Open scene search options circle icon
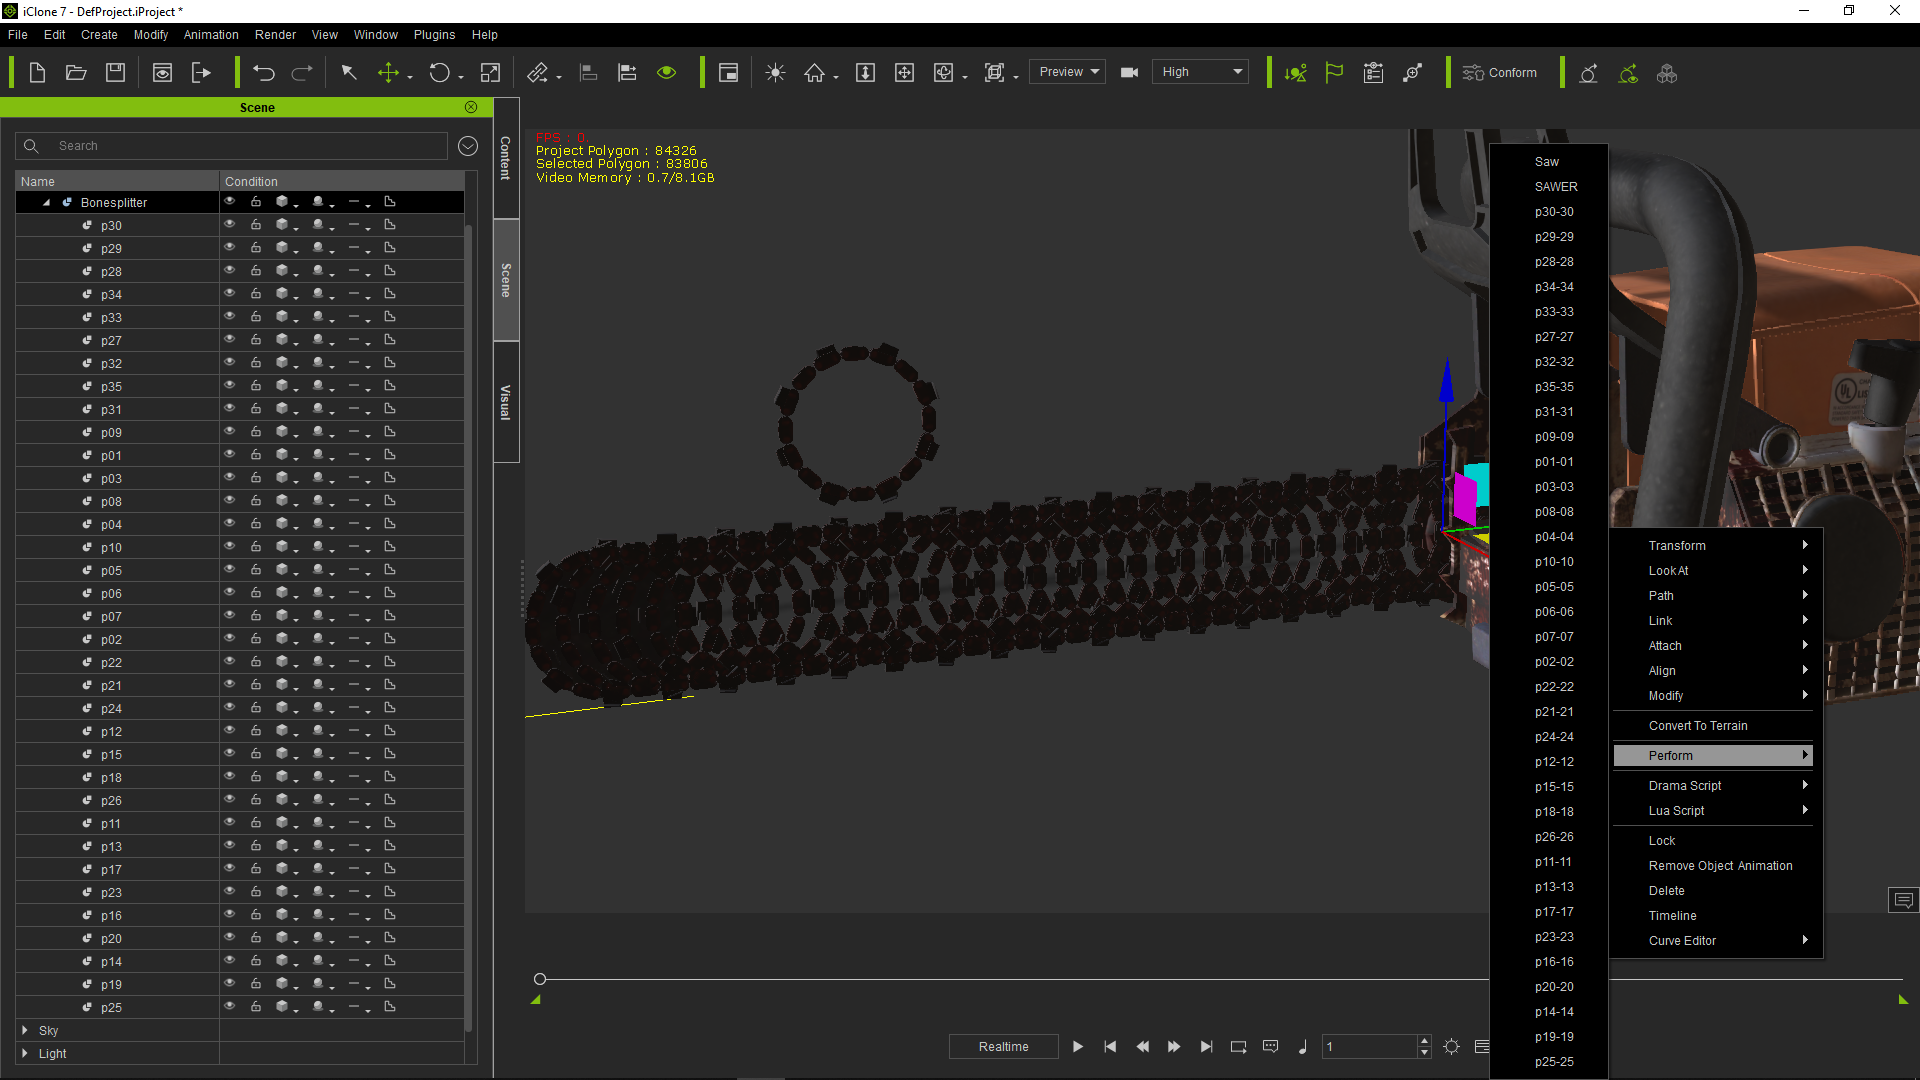The height and width of the screenshot is (1080, 1920). pyautogui.click(x=468, y=146)
